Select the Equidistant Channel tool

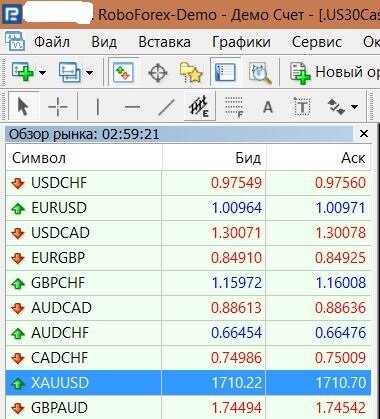click(199, 107)
